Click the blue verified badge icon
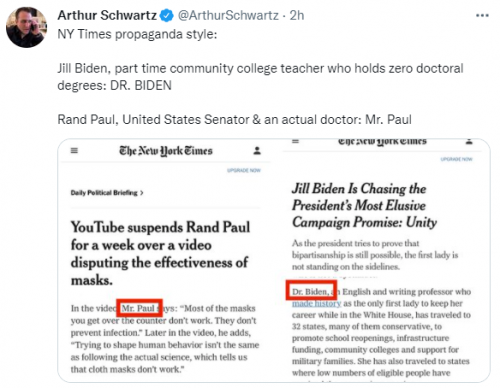Viewport: 500px width, 388px height. pos(167,16)
